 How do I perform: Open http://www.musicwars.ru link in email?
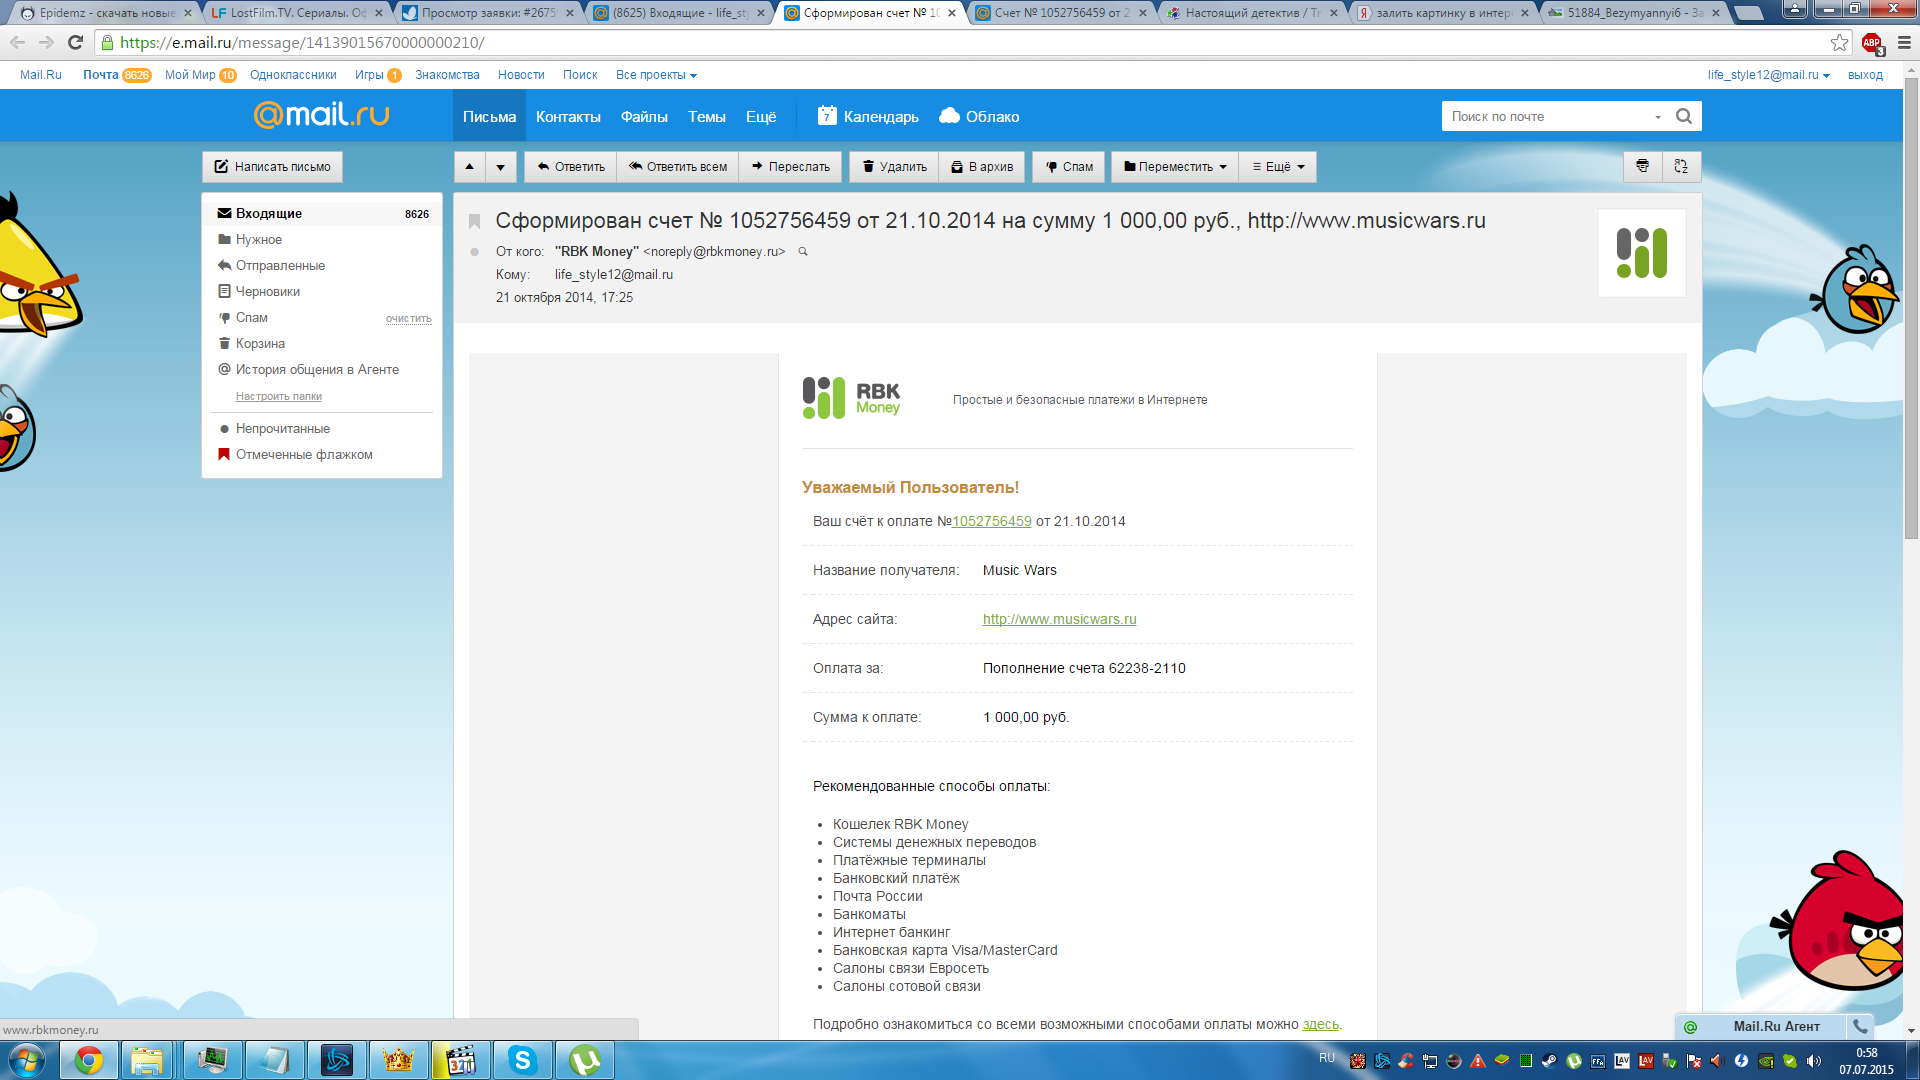coord(1059,619)
